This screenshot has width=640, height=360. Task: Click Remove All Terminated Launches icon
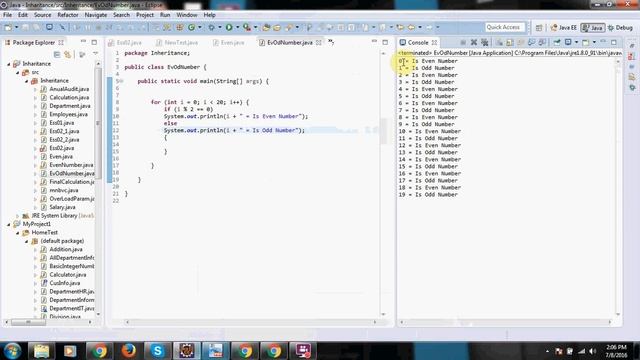485,42
